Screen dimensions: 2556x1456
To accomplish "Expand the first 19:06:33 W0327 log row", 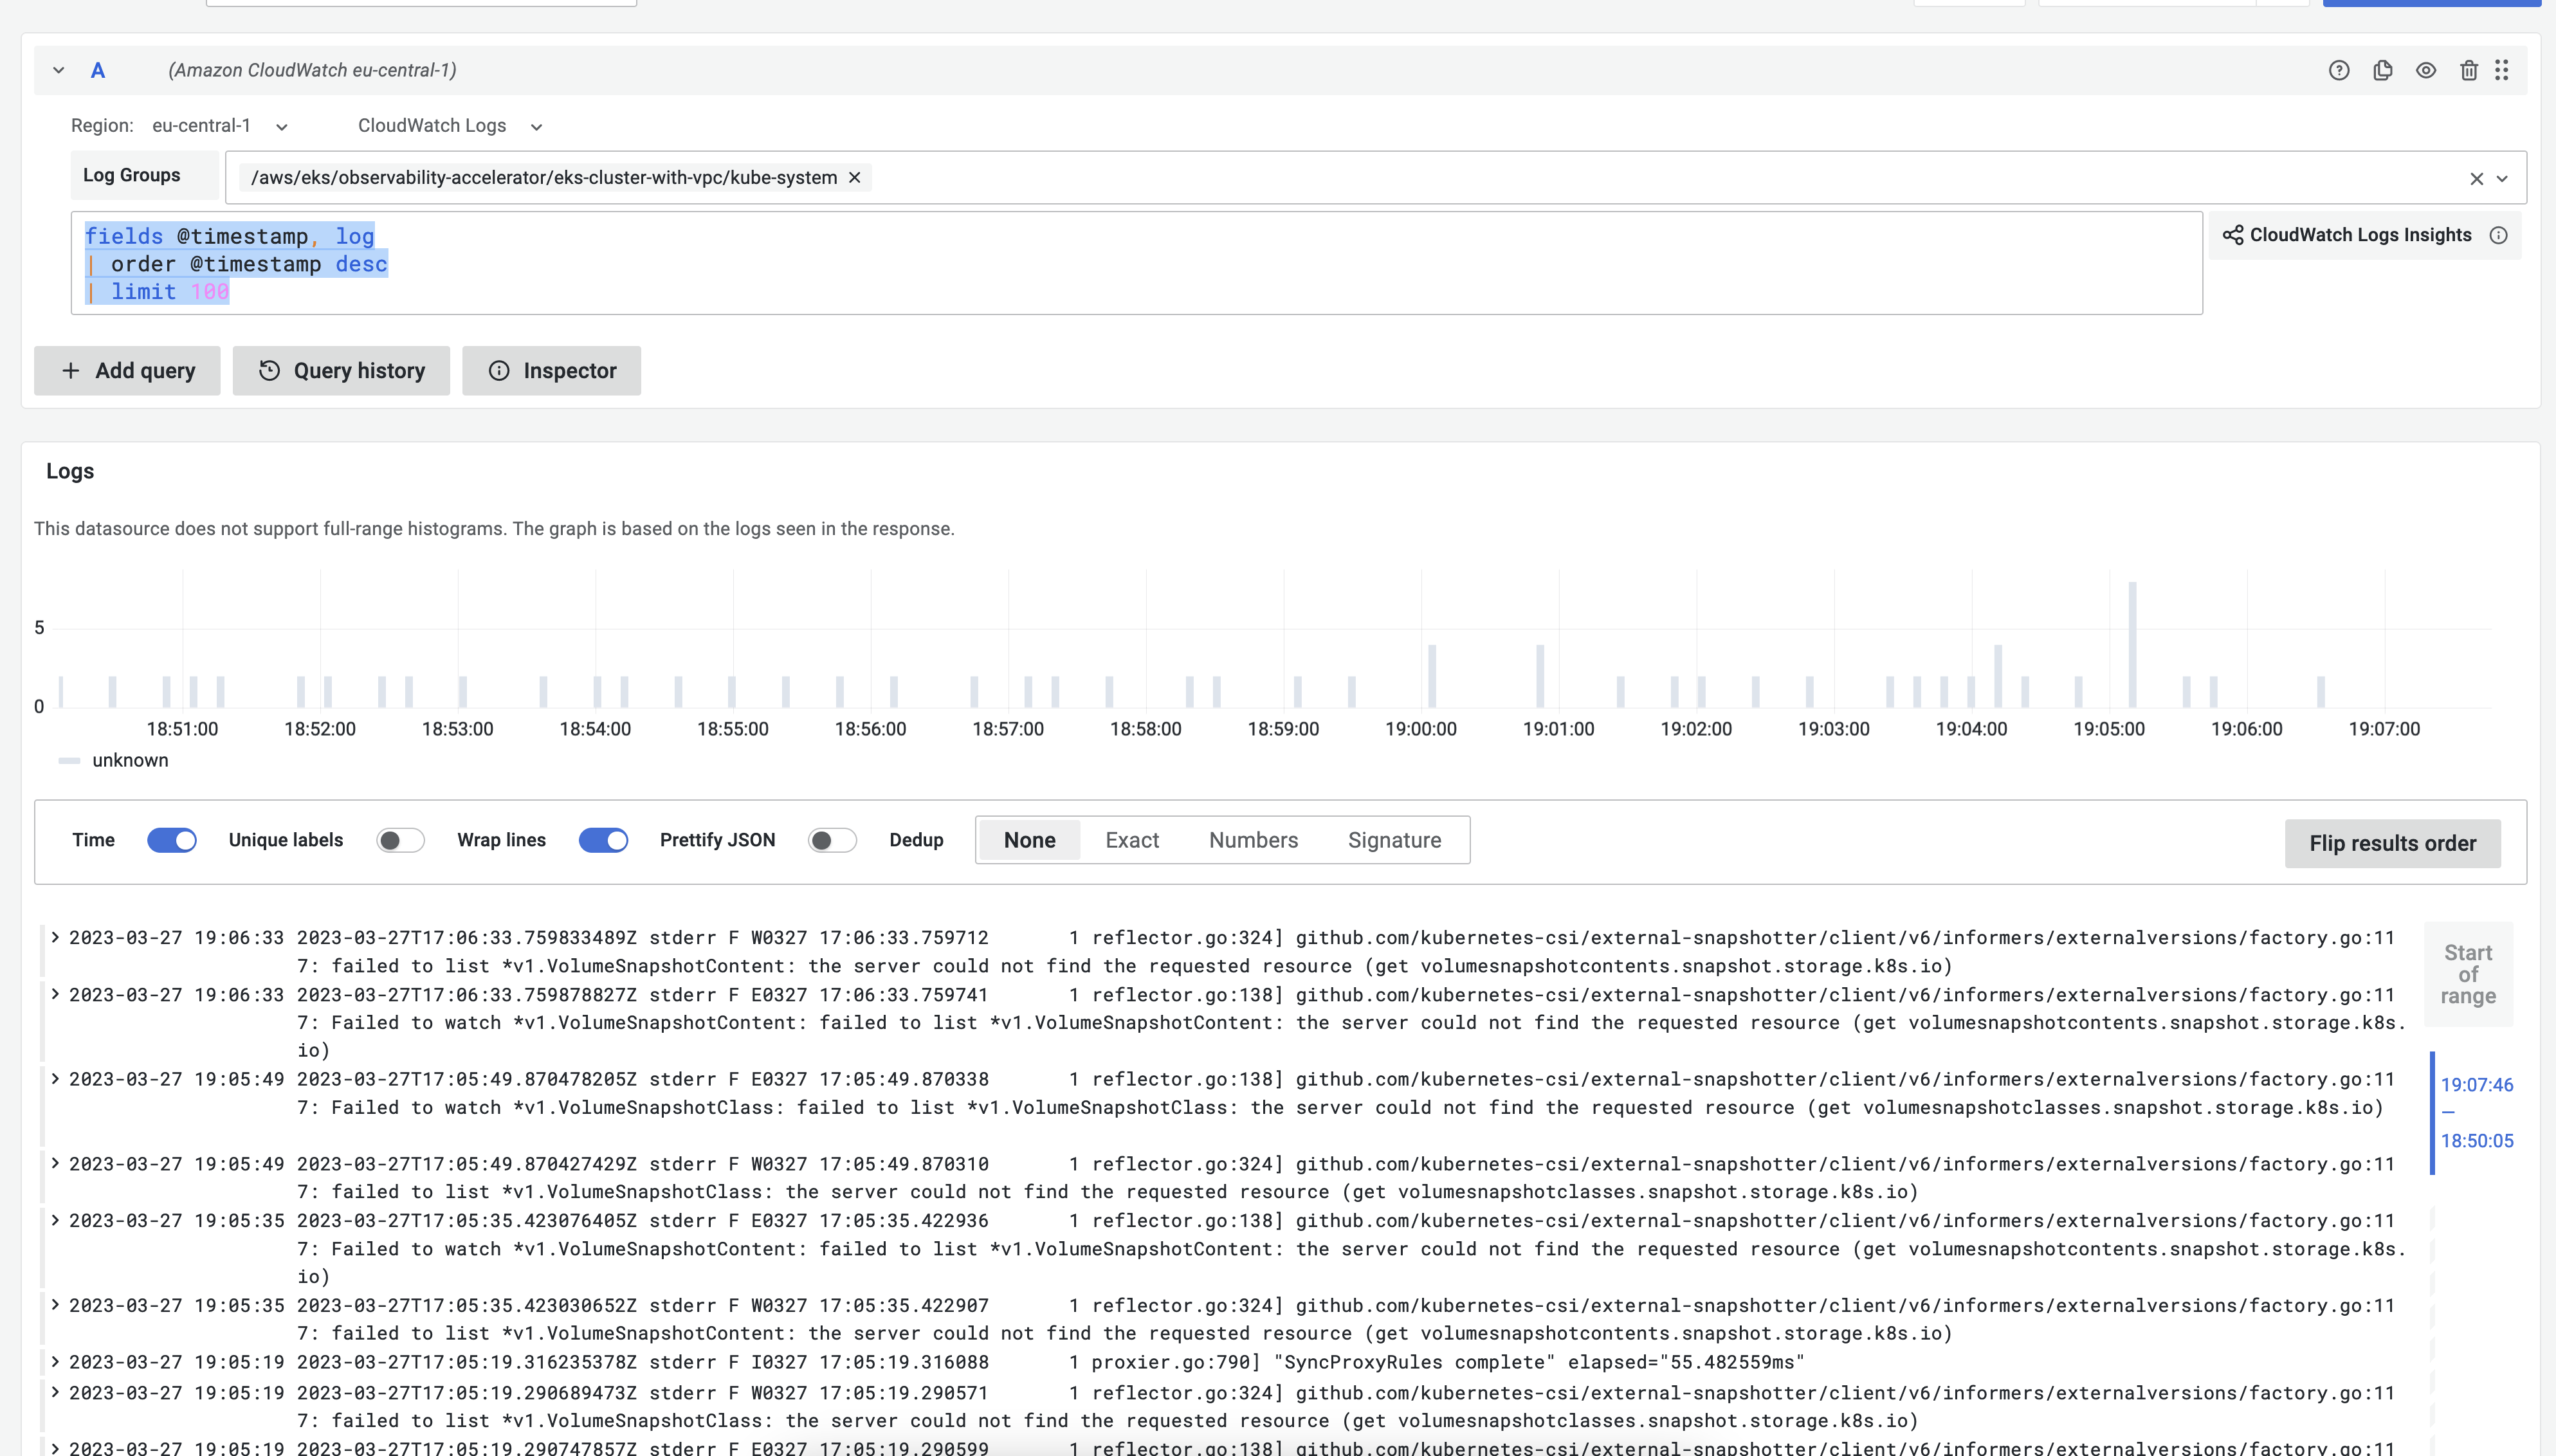I will click(55, 937).
